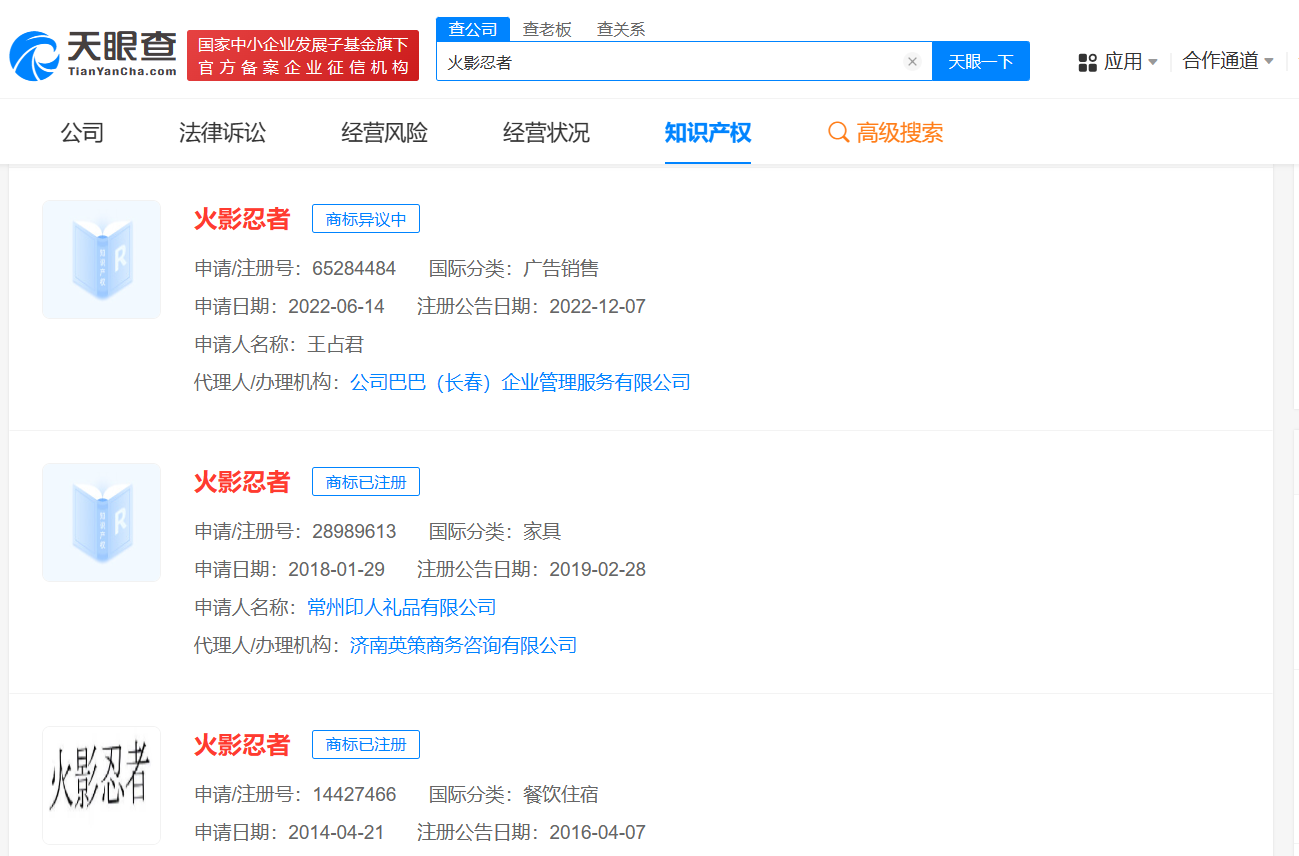Switch to the 查关系 search tab
The height and width of the screenshot is (856, 1299).
coord(621,29)
